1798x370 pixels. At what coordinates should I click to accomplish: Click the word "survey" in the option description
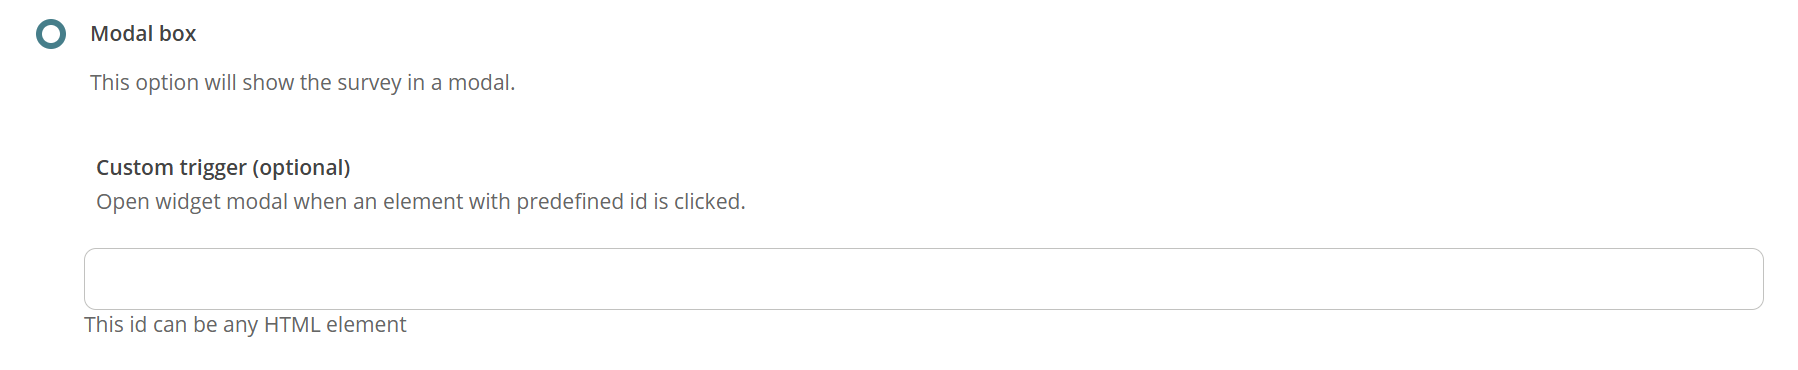click(369, 83)
